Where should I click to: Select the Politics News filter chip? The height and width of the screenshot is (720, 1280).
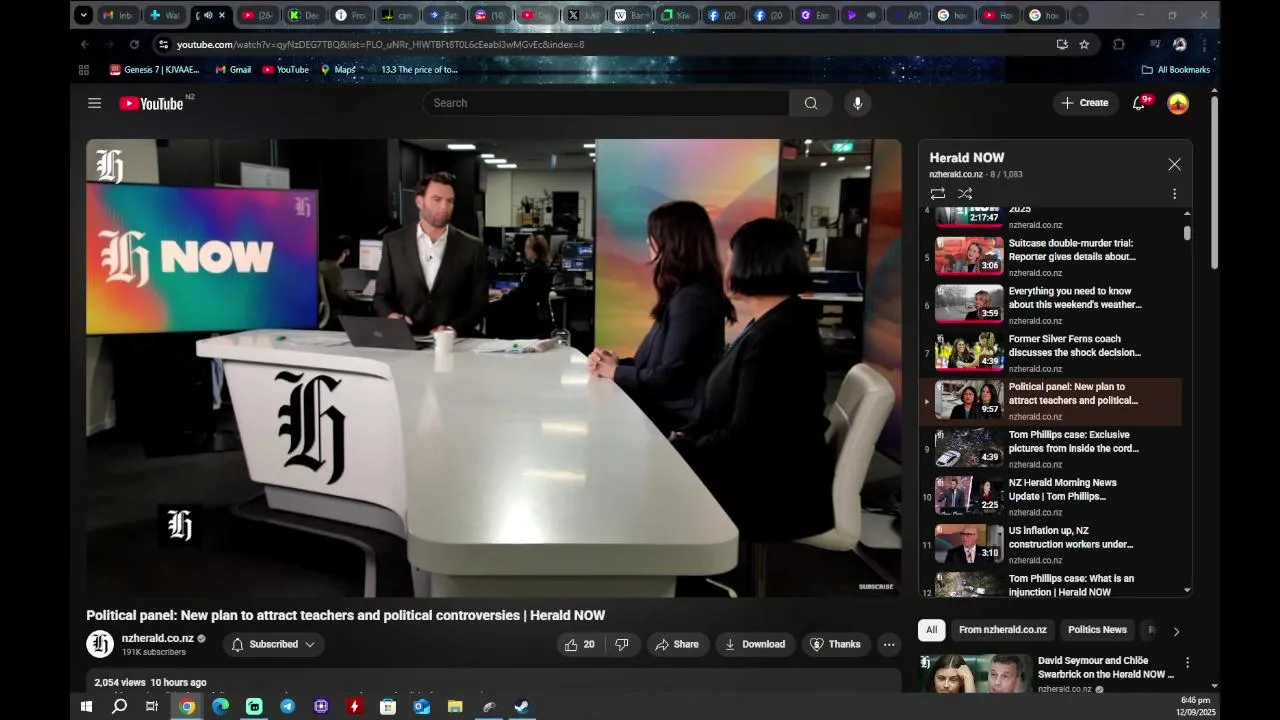pos(1097,630)
